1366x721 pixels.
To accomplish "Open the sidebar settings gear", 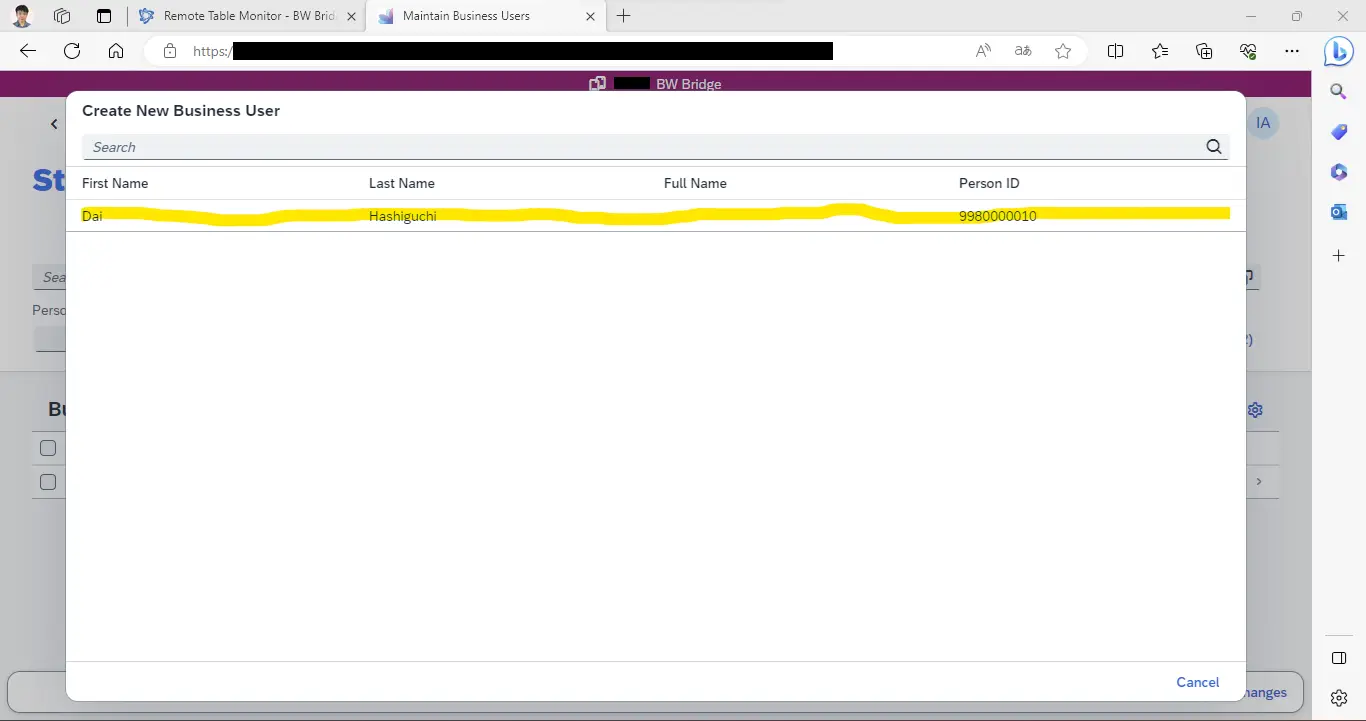I will tap(1339, 698).
